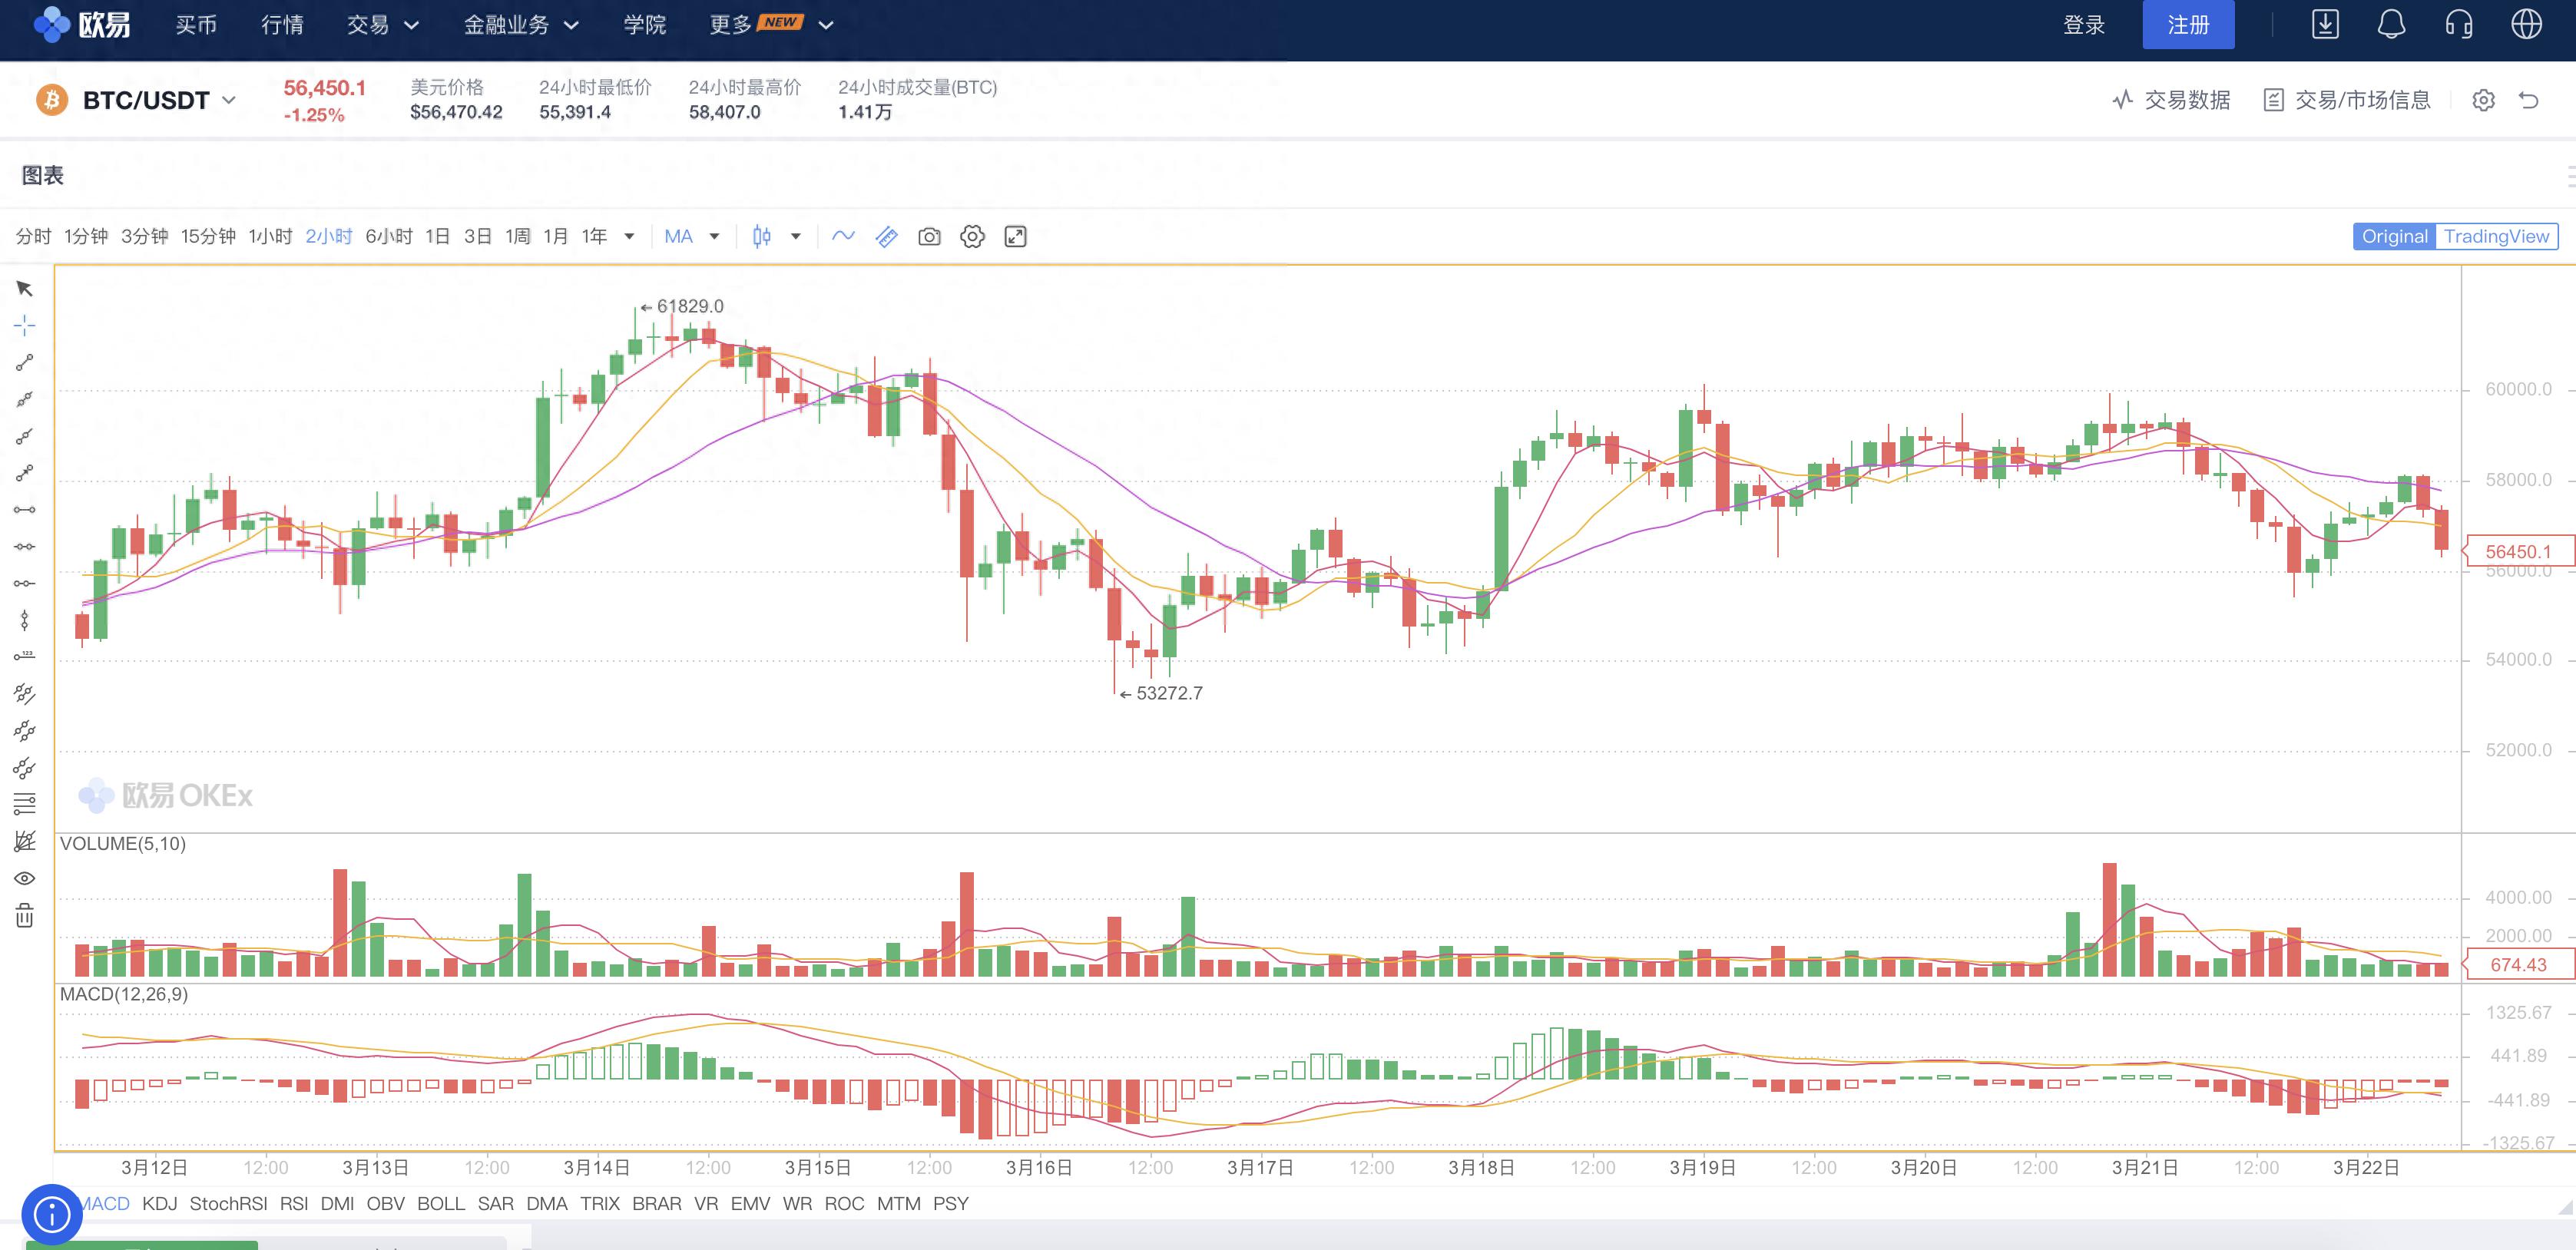Expand chart to fullscreen
The height and width of the screenshot is (1250, 2576).
[x=1015, y=237]
